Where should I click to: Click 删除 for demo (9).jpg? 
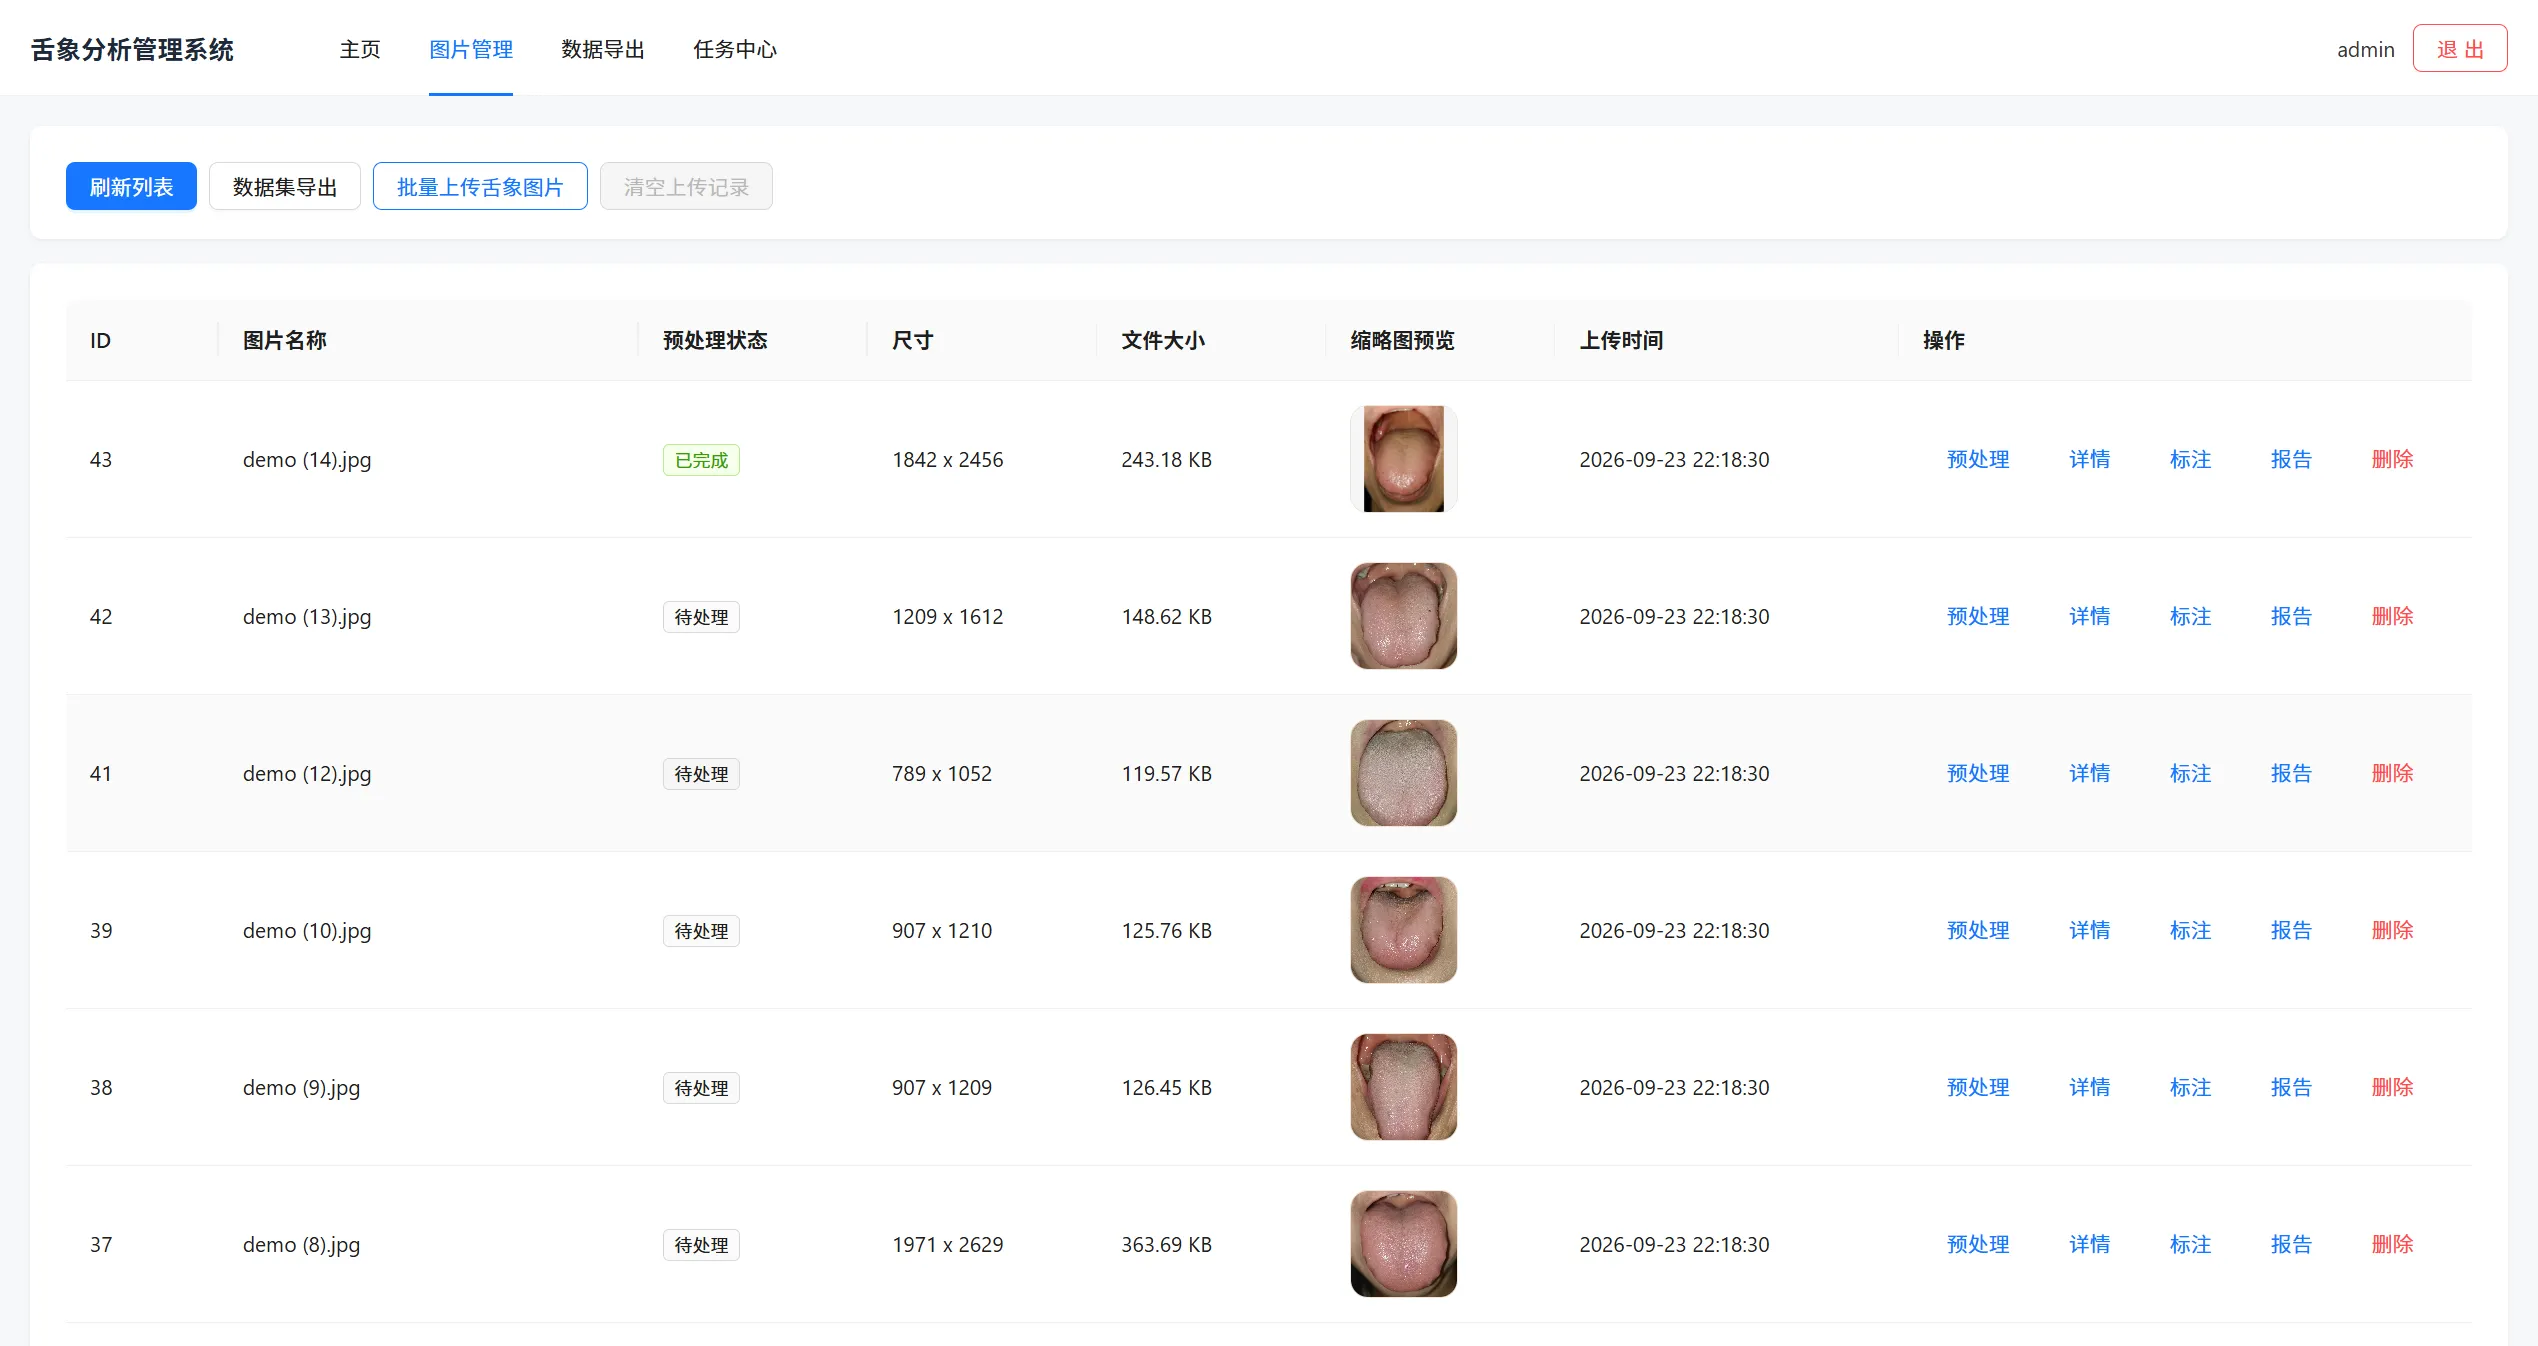[x=2392, y=1087]
